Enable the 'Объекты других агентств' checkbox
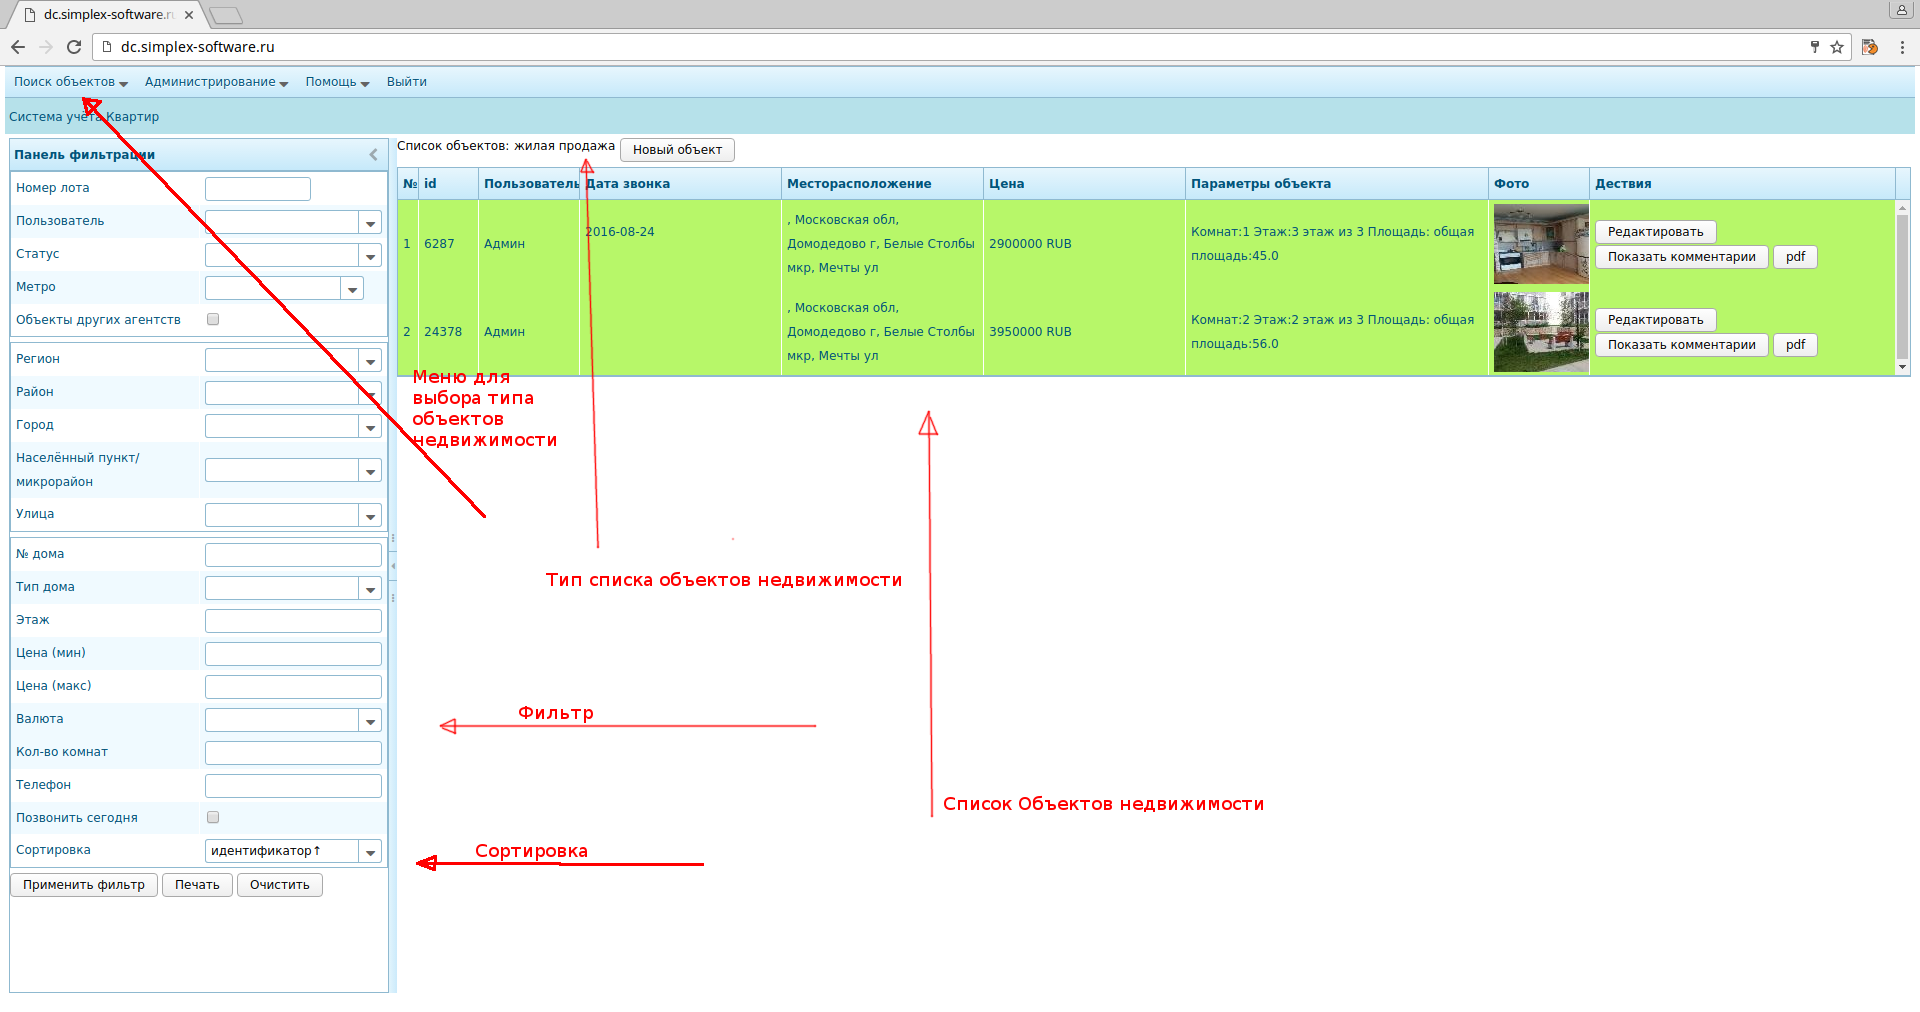1920x1012 pixels. [x=213, y=320]
